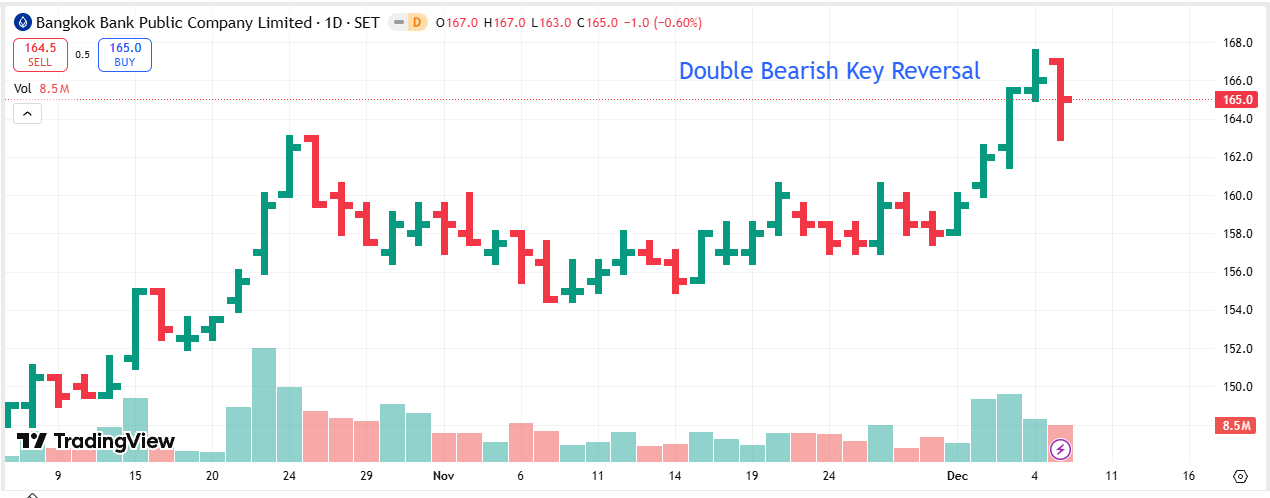
Task: Click the 154.0 price axis label
Action: [x=1238, y=310]
